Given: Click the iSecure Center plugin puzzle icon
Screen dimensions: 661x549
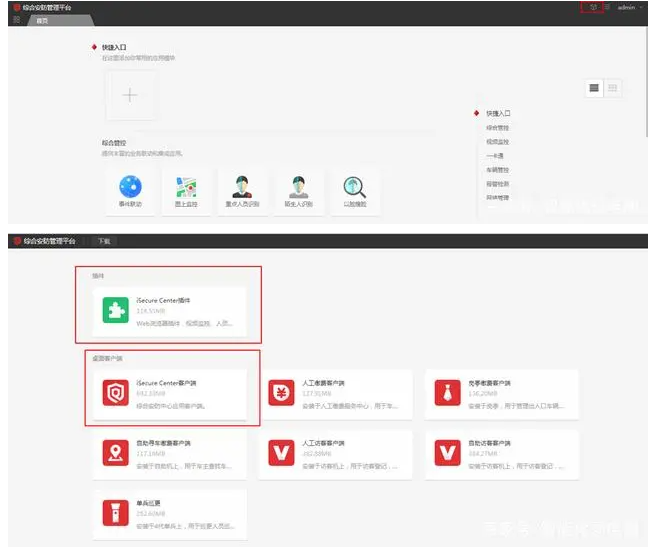Looking at the screenshot, I should [115, 310].
